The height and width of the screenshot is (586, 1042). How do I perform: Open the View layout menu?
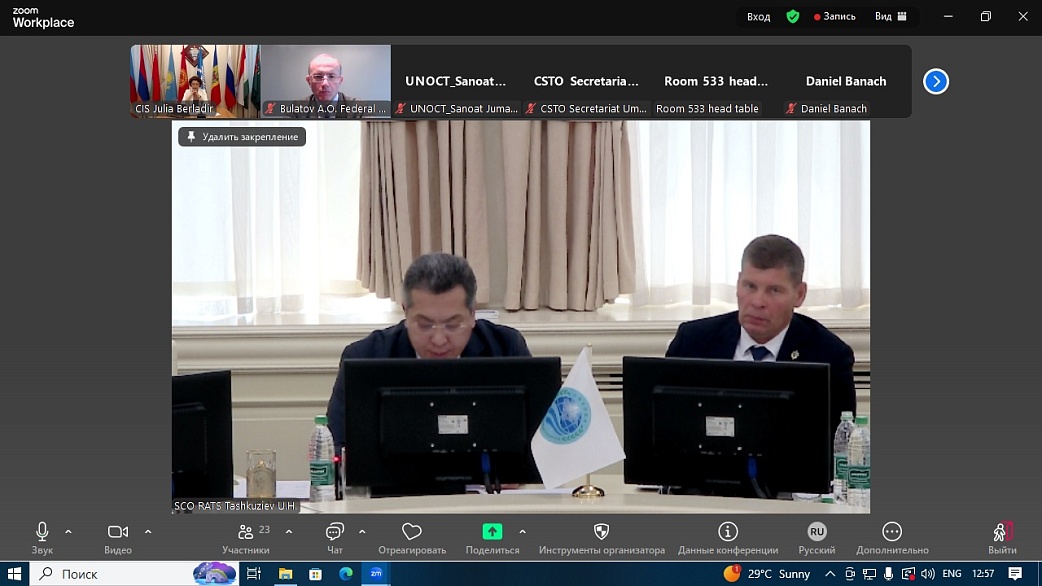pyautogui.click(x=890, y=17)
